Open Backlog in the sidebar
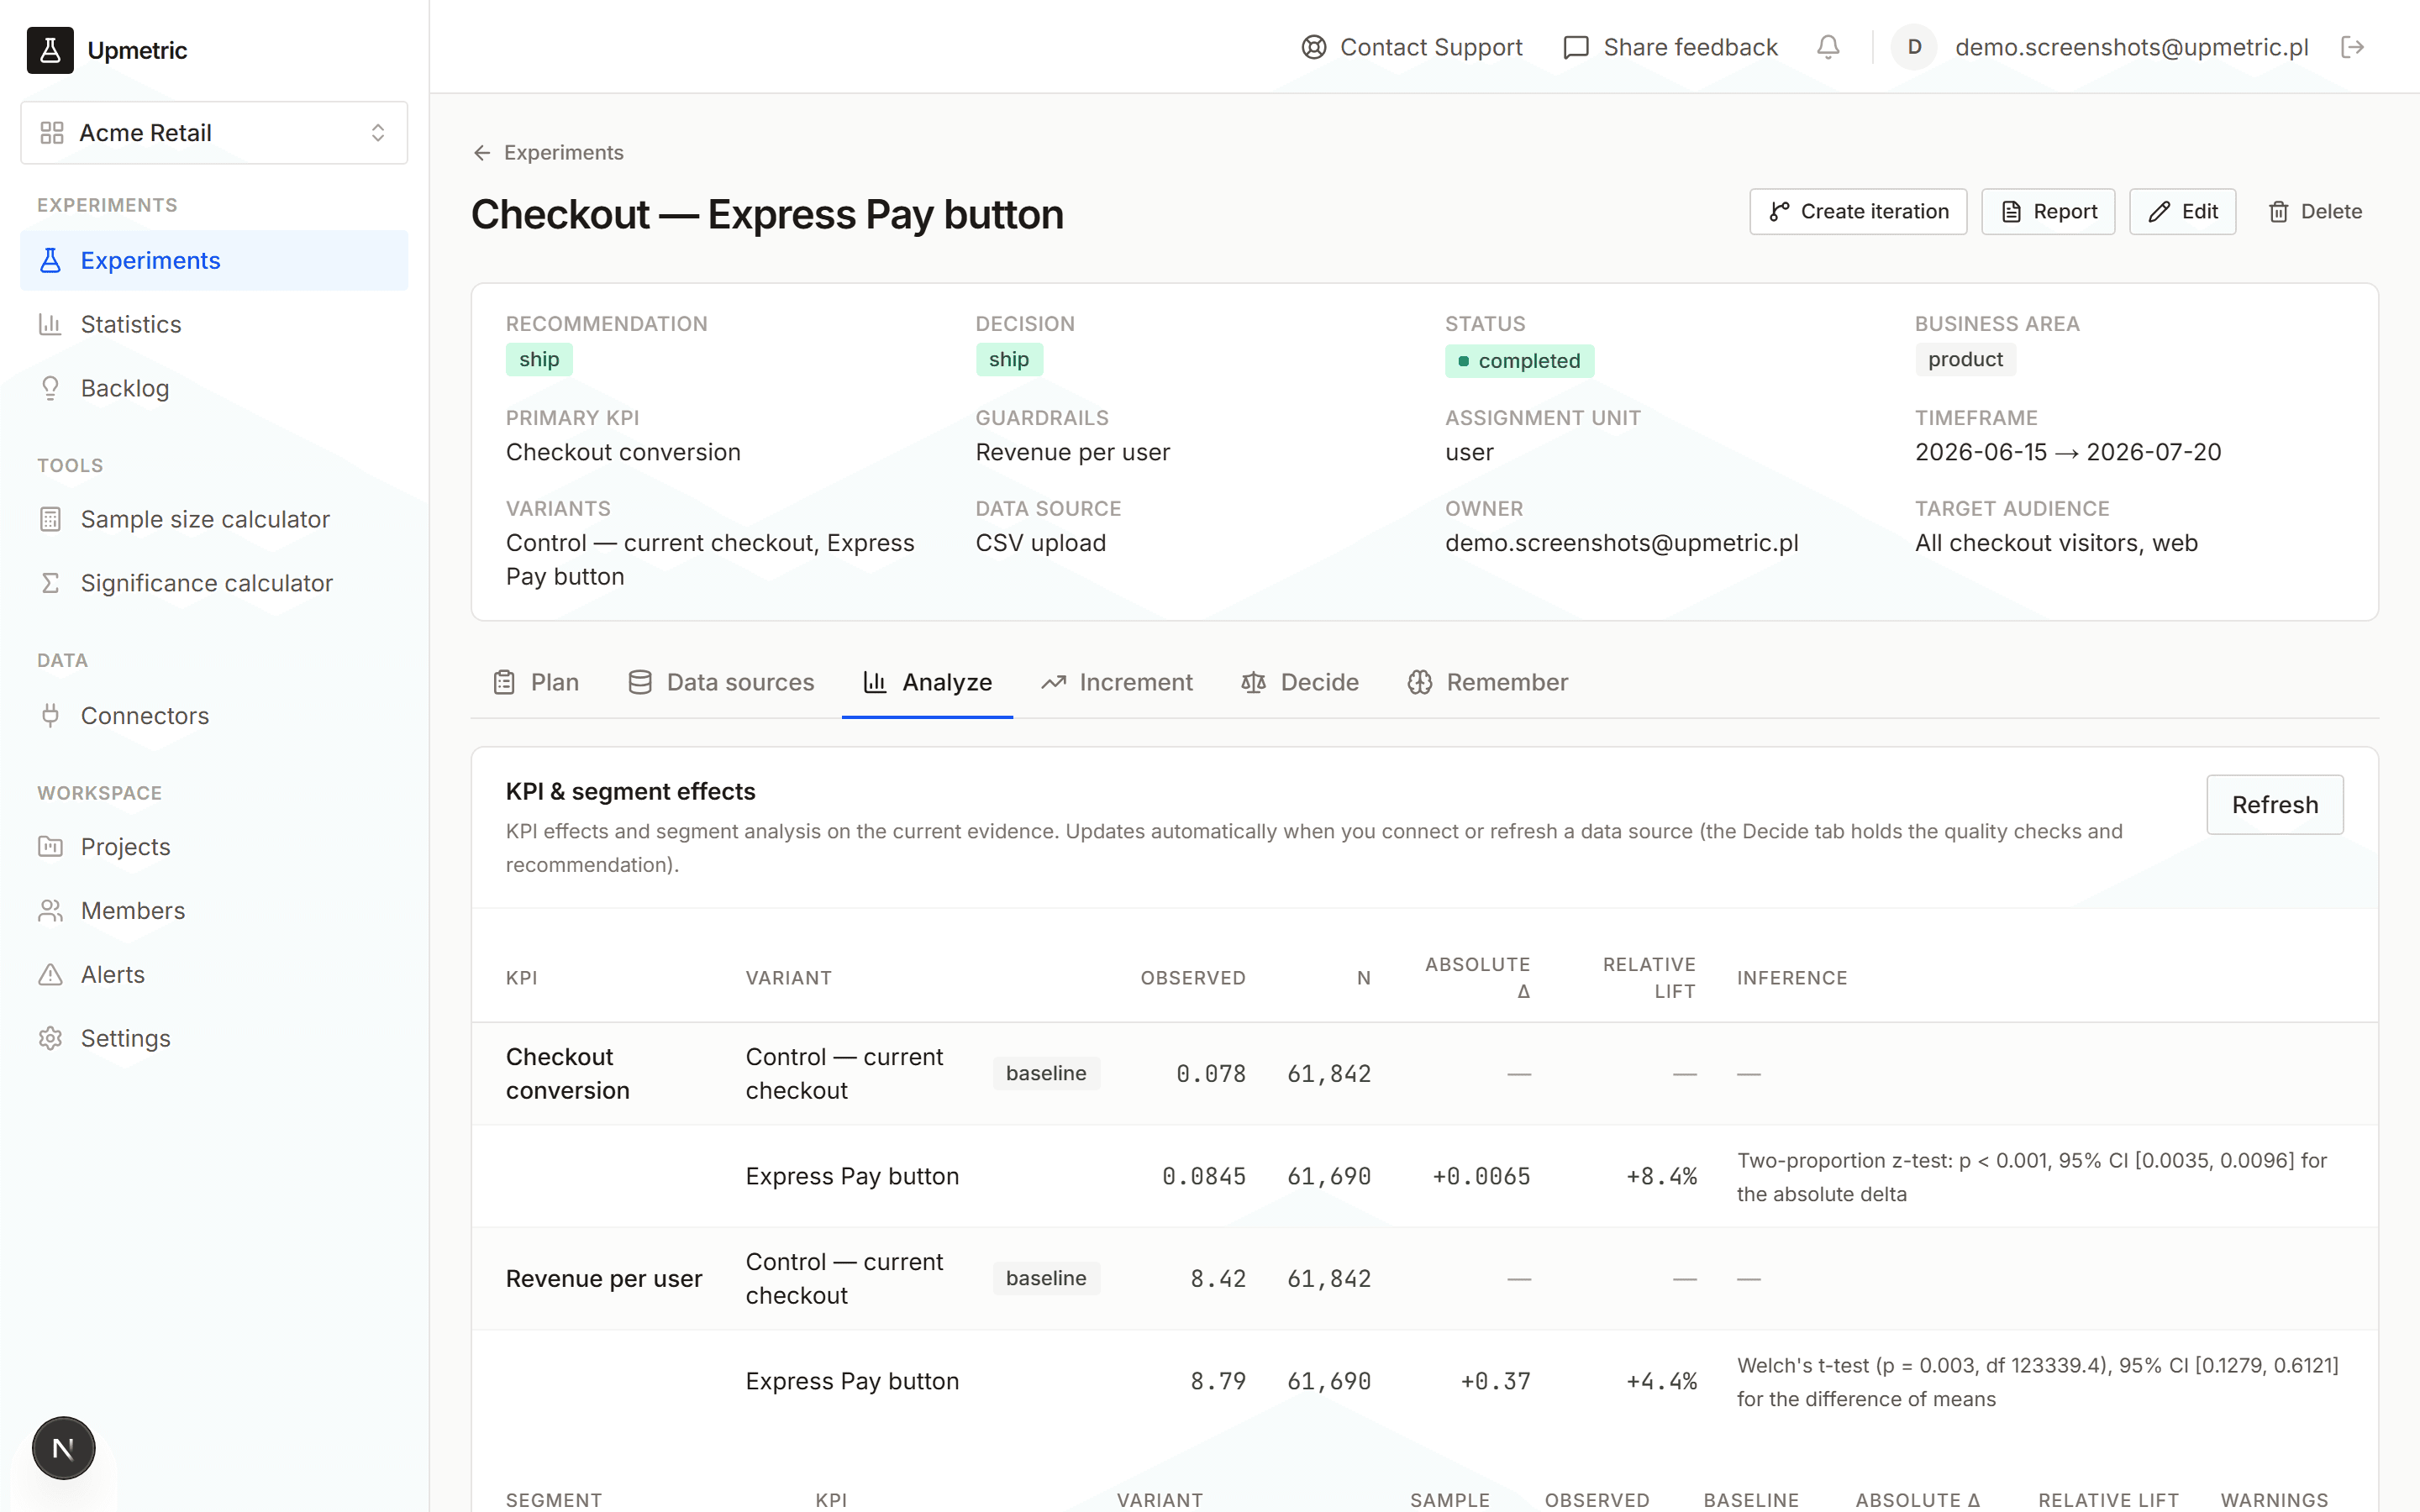 (x=214, y=388)
